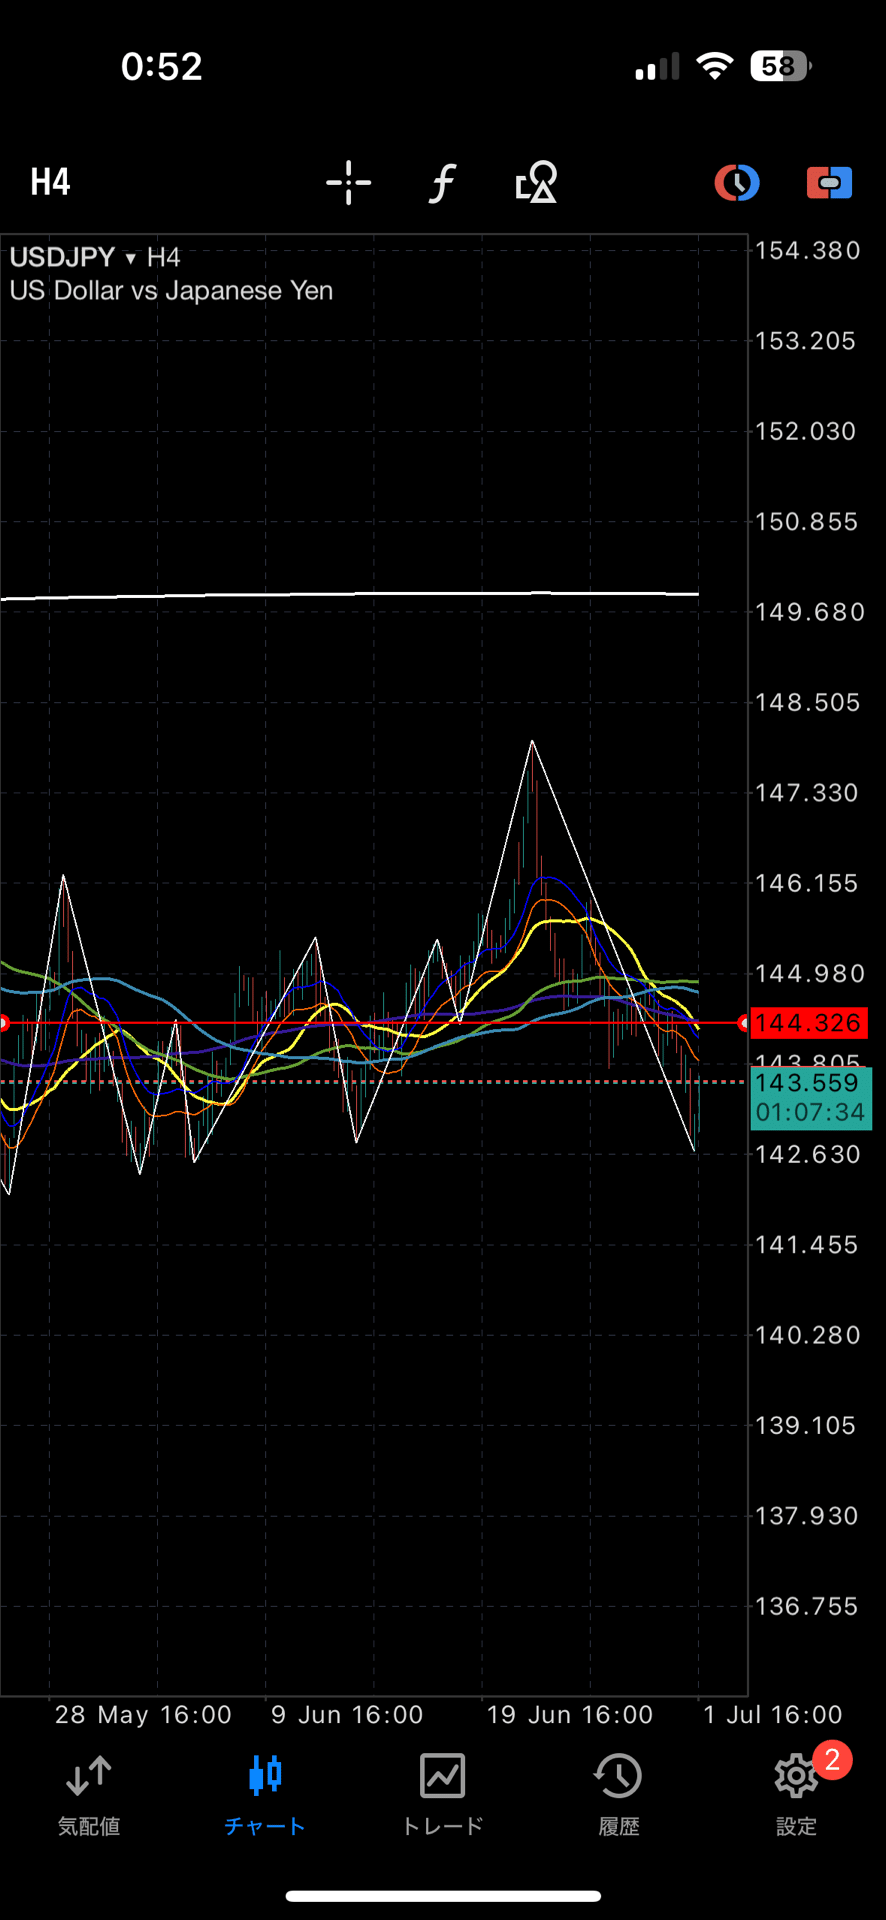The width and height of the screenshot is (886, 1920).
Task: Tap the 149.680 price scale value
Action: [x=809, y=612]
